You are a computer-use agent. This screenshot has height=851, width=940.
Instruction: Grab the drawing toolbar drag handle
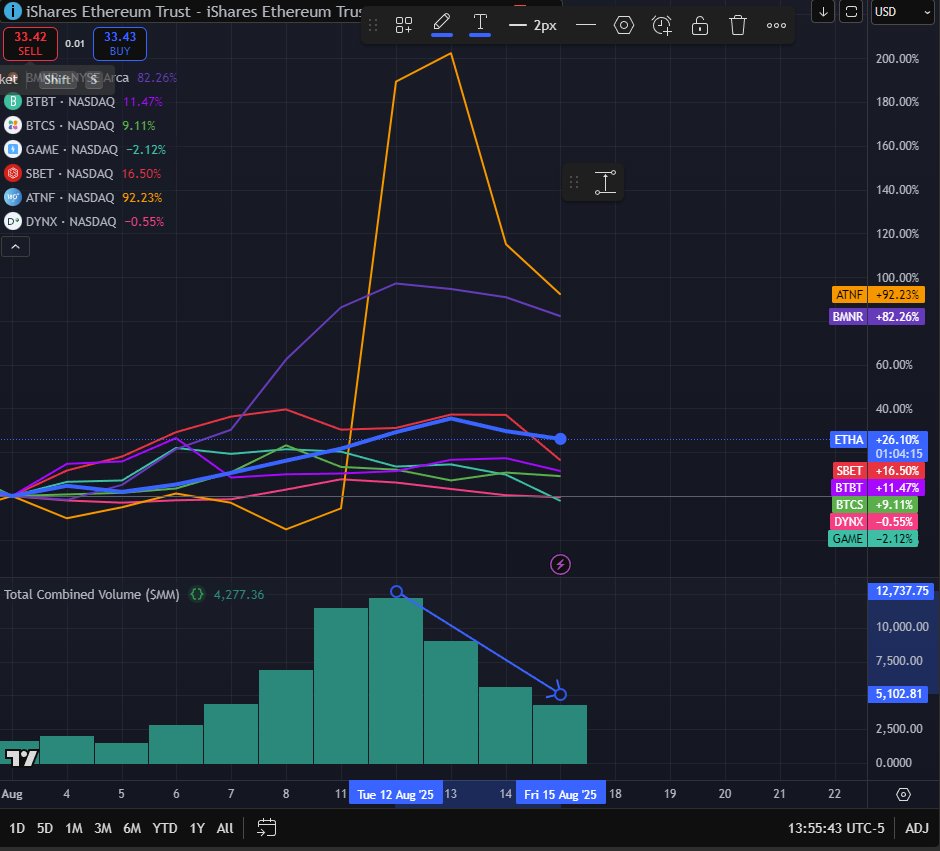point(373,25)
